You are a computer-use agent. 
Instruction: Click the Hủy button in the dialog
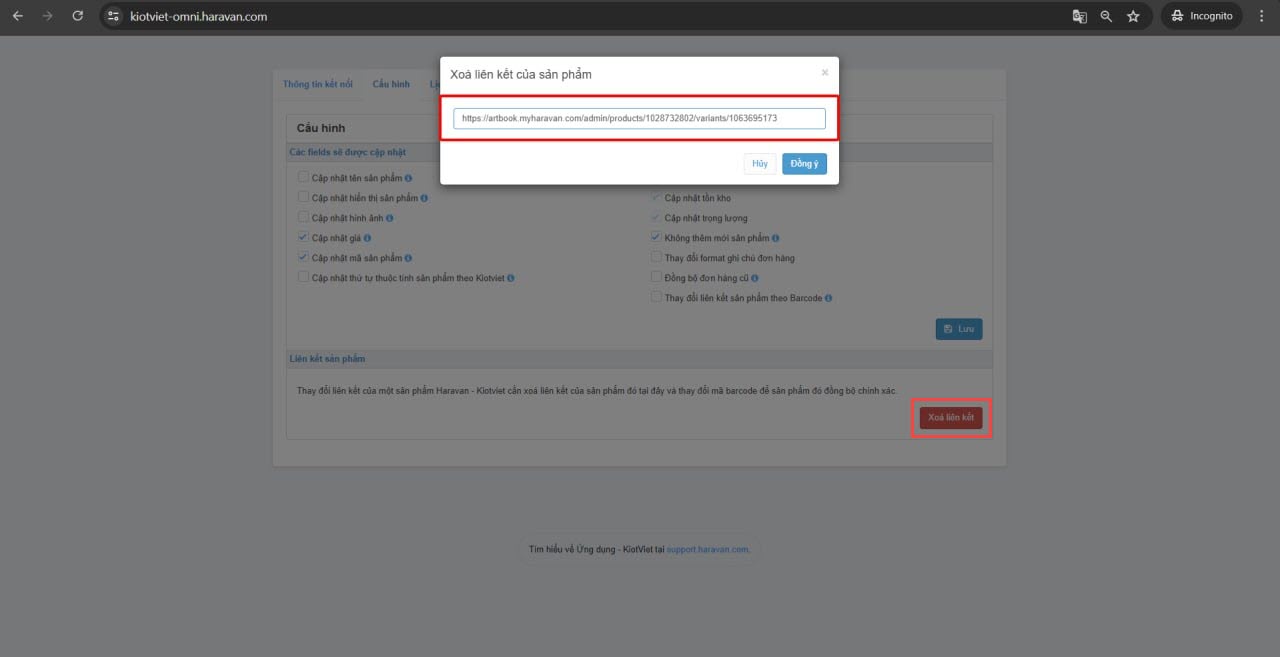pos(760,163)
